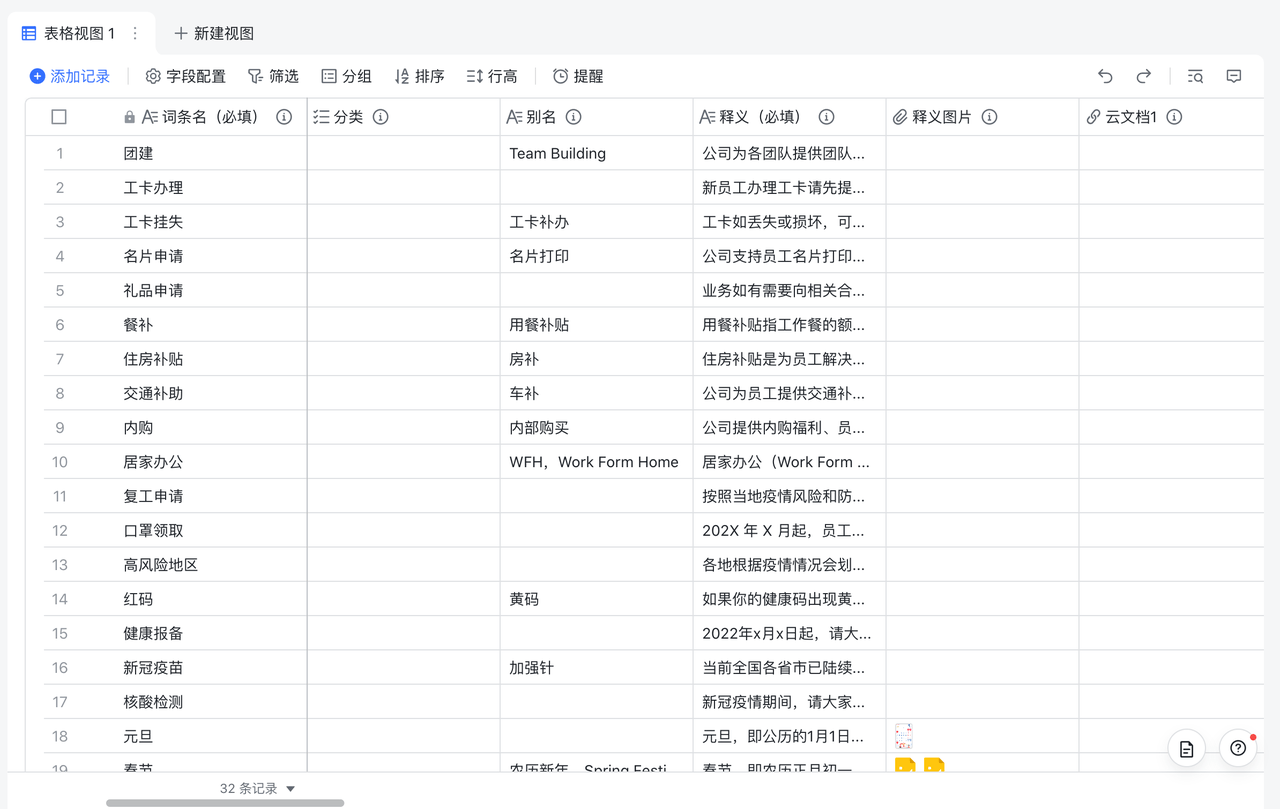Open more options for 表格视图 1
This screenshot has width=1280, height=809.
[135, 34]
